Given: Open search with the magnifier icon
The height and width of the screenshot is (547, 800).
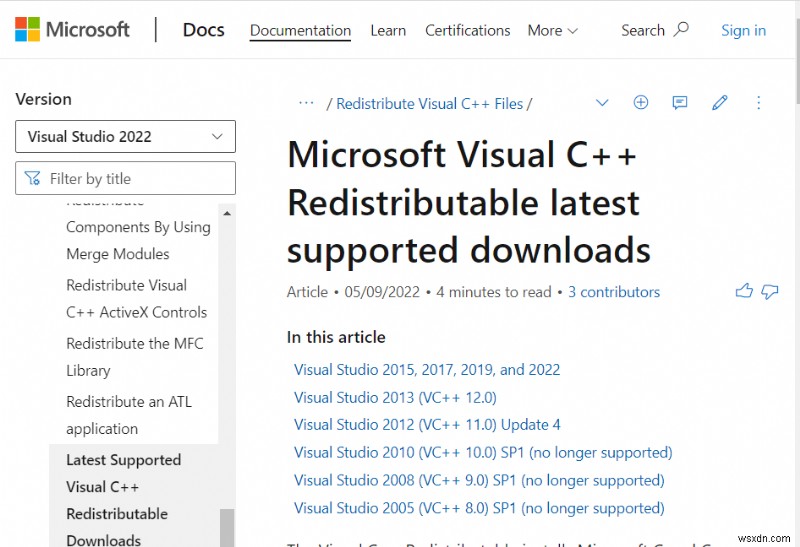Looking at the screenshot, I should (681, 30).
